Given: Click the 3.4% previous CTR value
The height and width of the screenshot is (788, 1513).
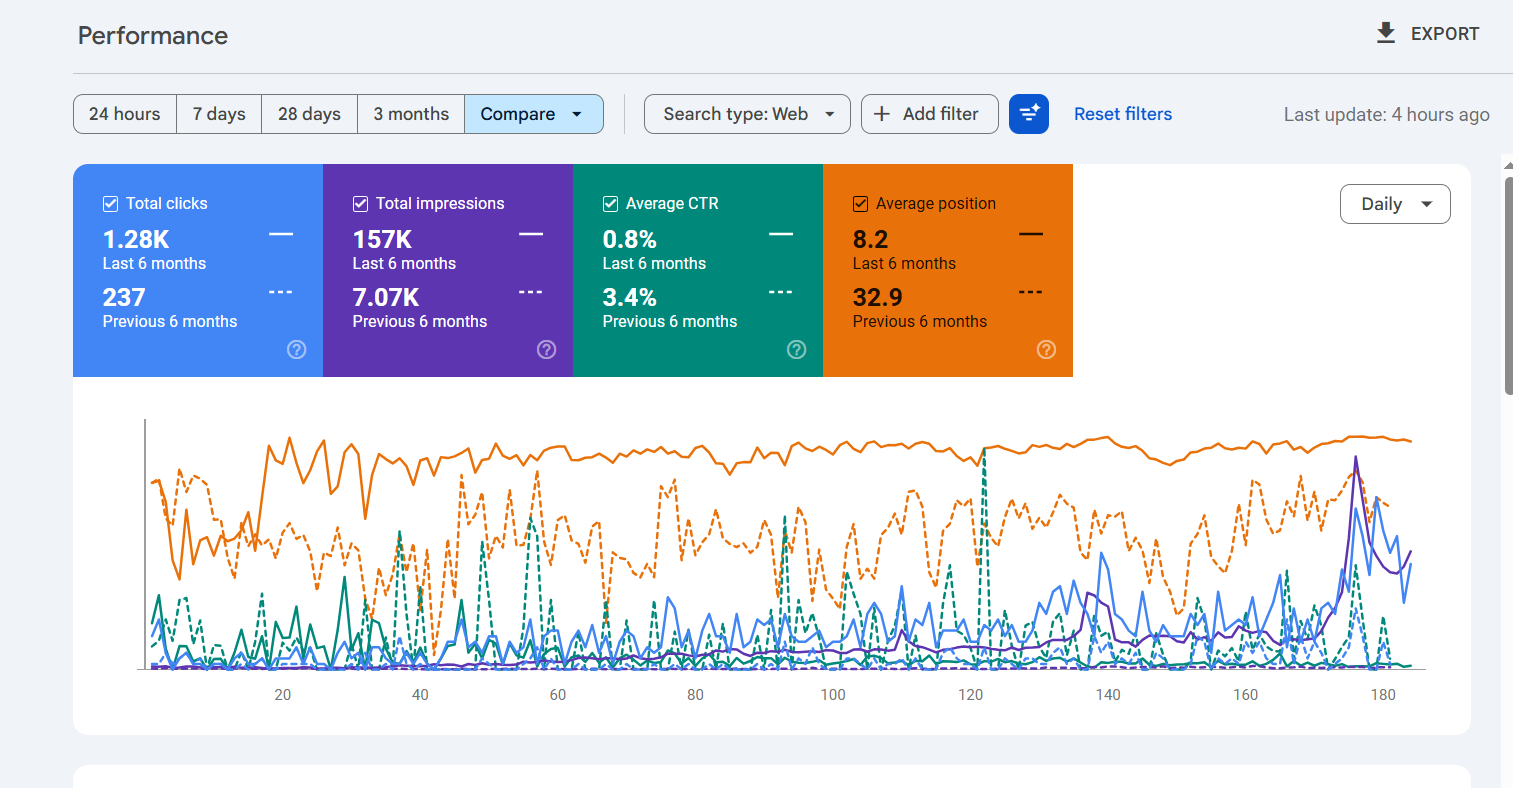Looking at the screenshot, I should tap(630, 298).
